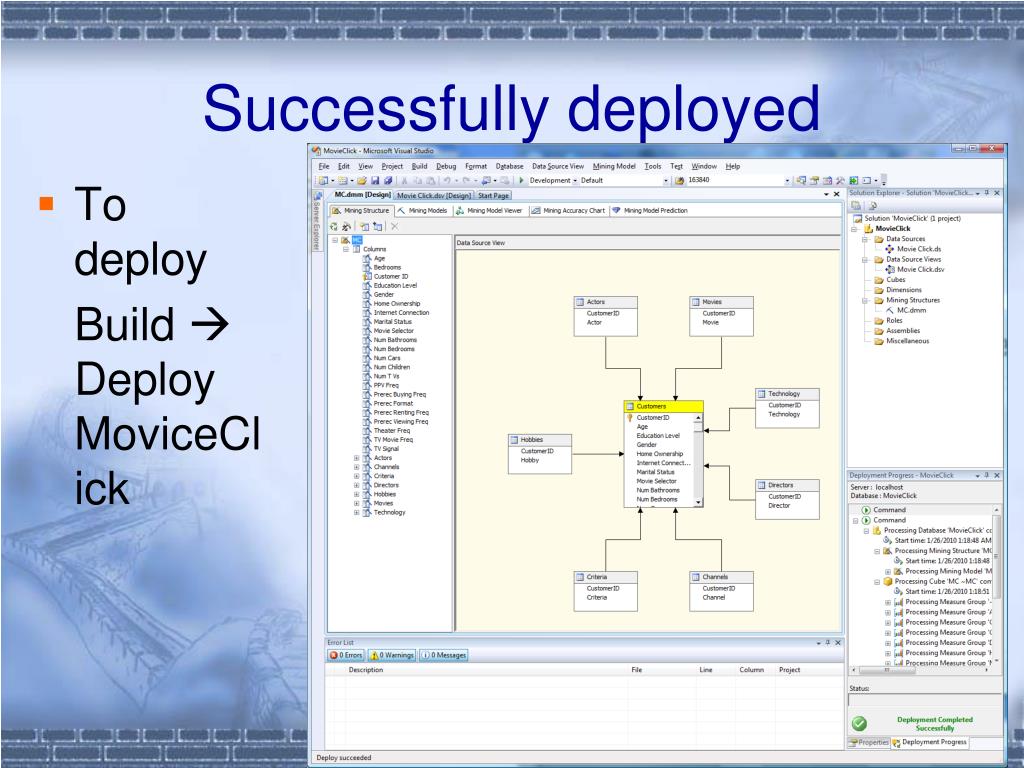The height and width of the screenshot is (768, 1024).
Task: Select the Roles folder in Solution Explorer
Action: pyautogui.click(x=894, y=321)
